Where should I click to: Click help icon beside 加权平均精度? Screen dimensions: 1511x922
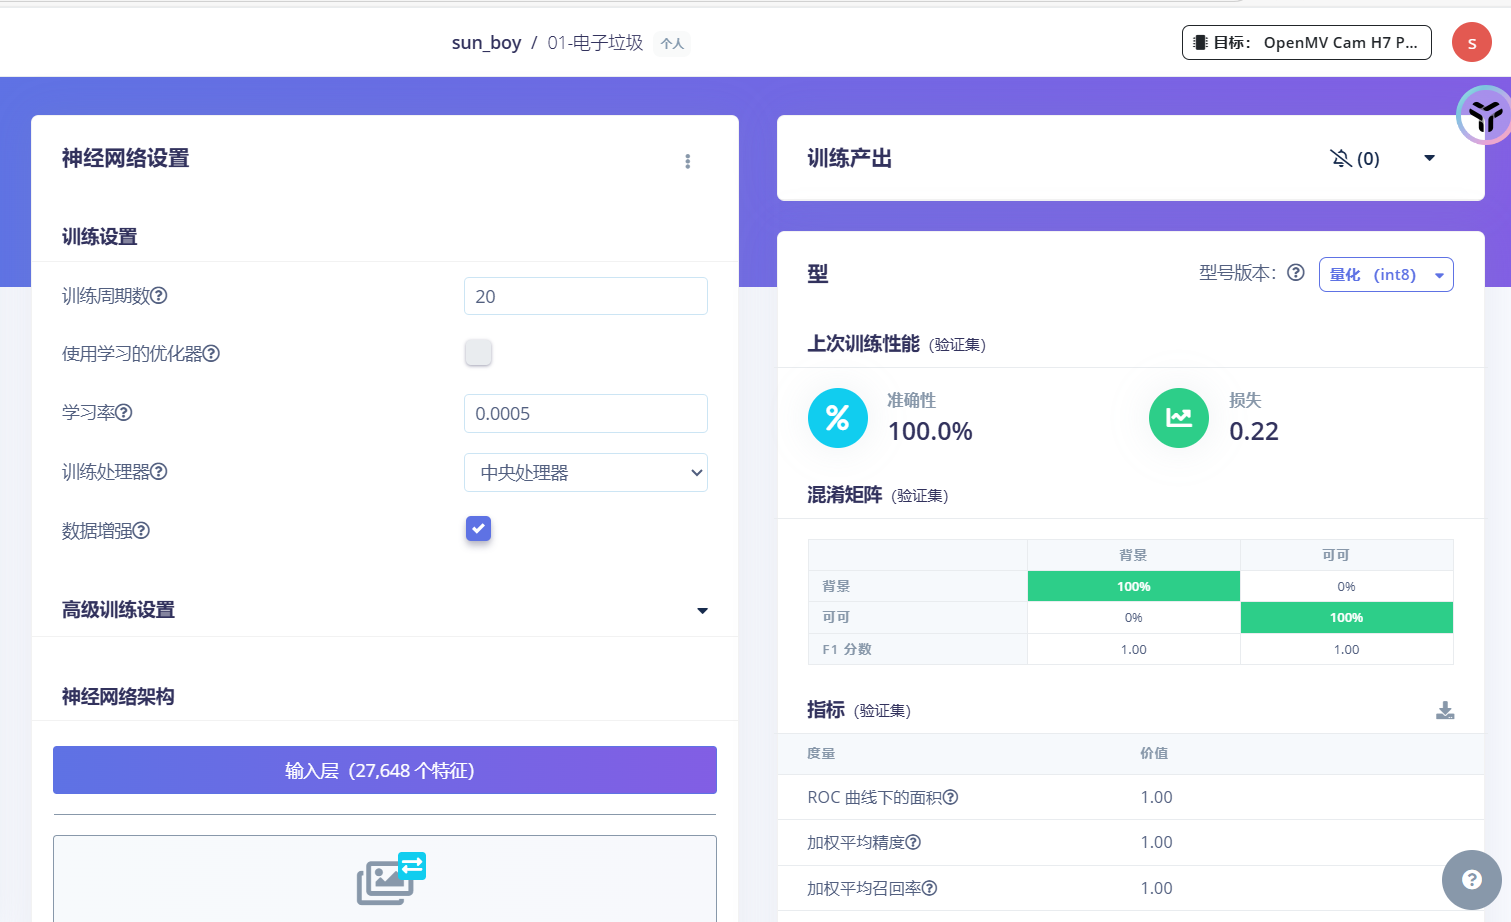click(x=913, y=842)
